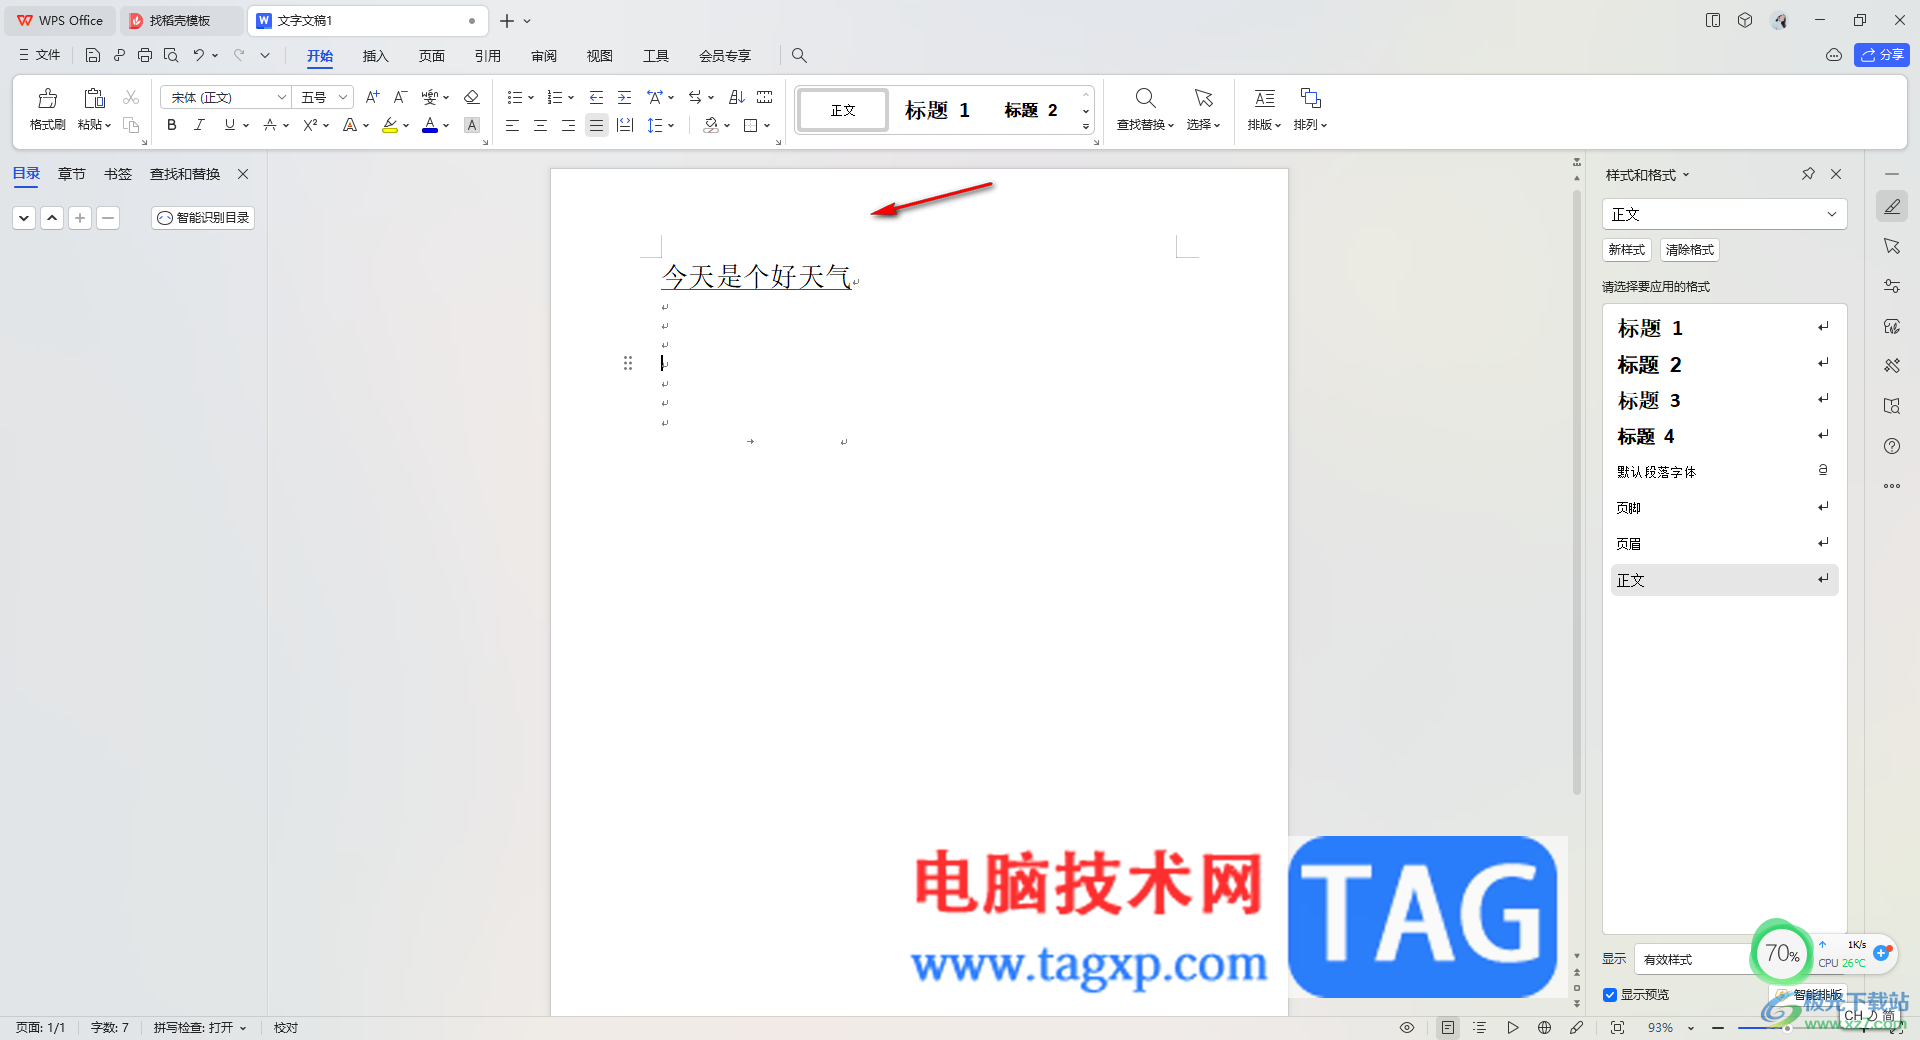Decrease font size with A- icon

[x=400, y=97]
